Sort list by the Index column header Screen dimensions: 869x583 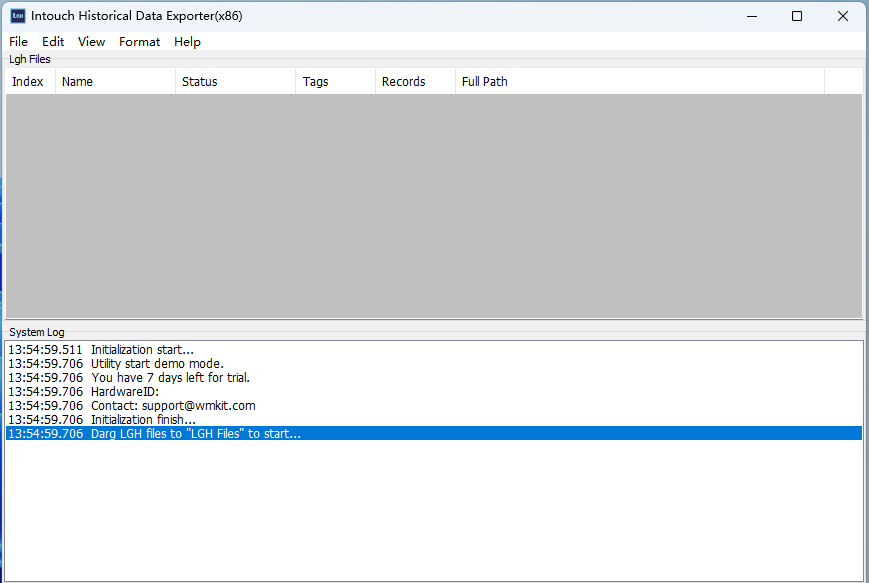tap(30, 81)
